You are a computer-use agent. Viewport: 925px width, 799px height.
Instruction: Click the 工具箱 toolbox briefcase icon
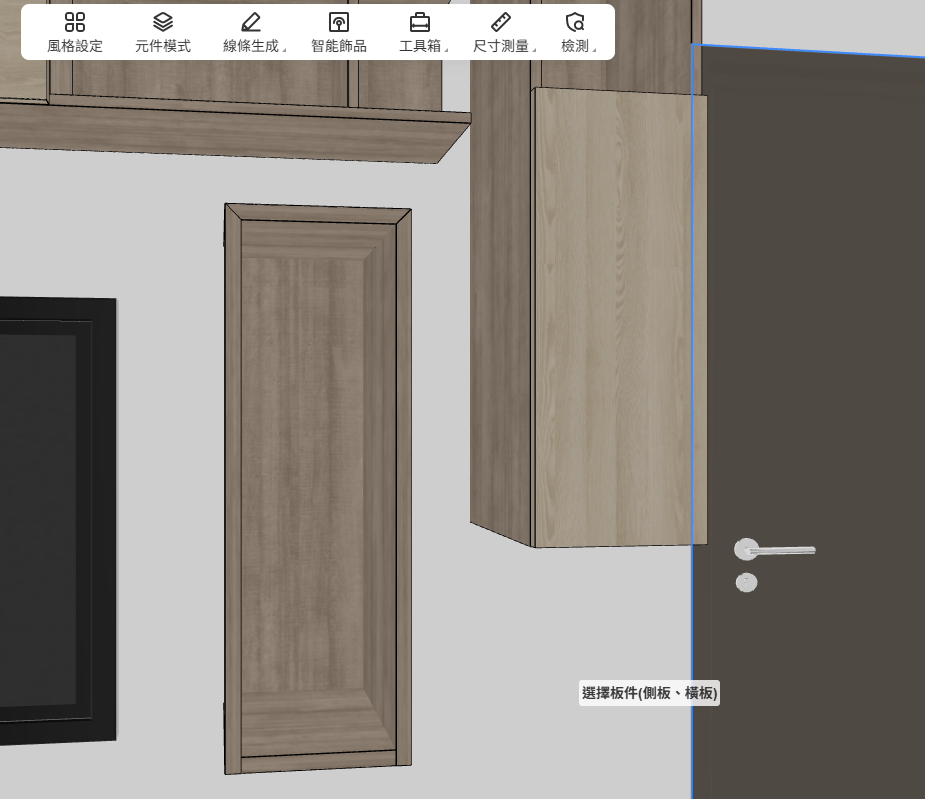[420, 23]
